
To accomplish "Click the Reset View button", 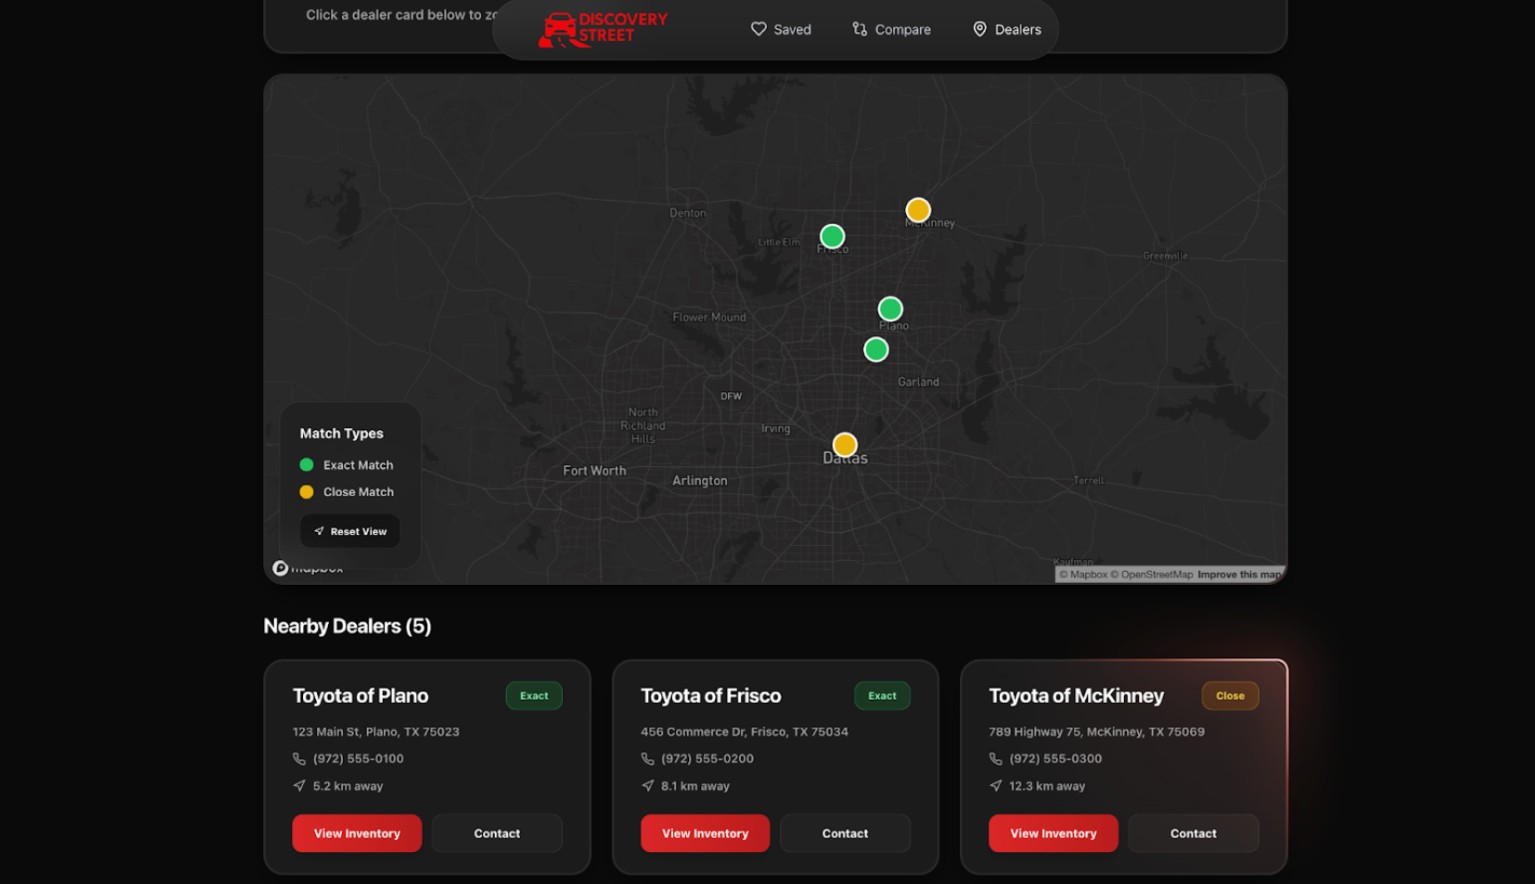I will point(350,531).
